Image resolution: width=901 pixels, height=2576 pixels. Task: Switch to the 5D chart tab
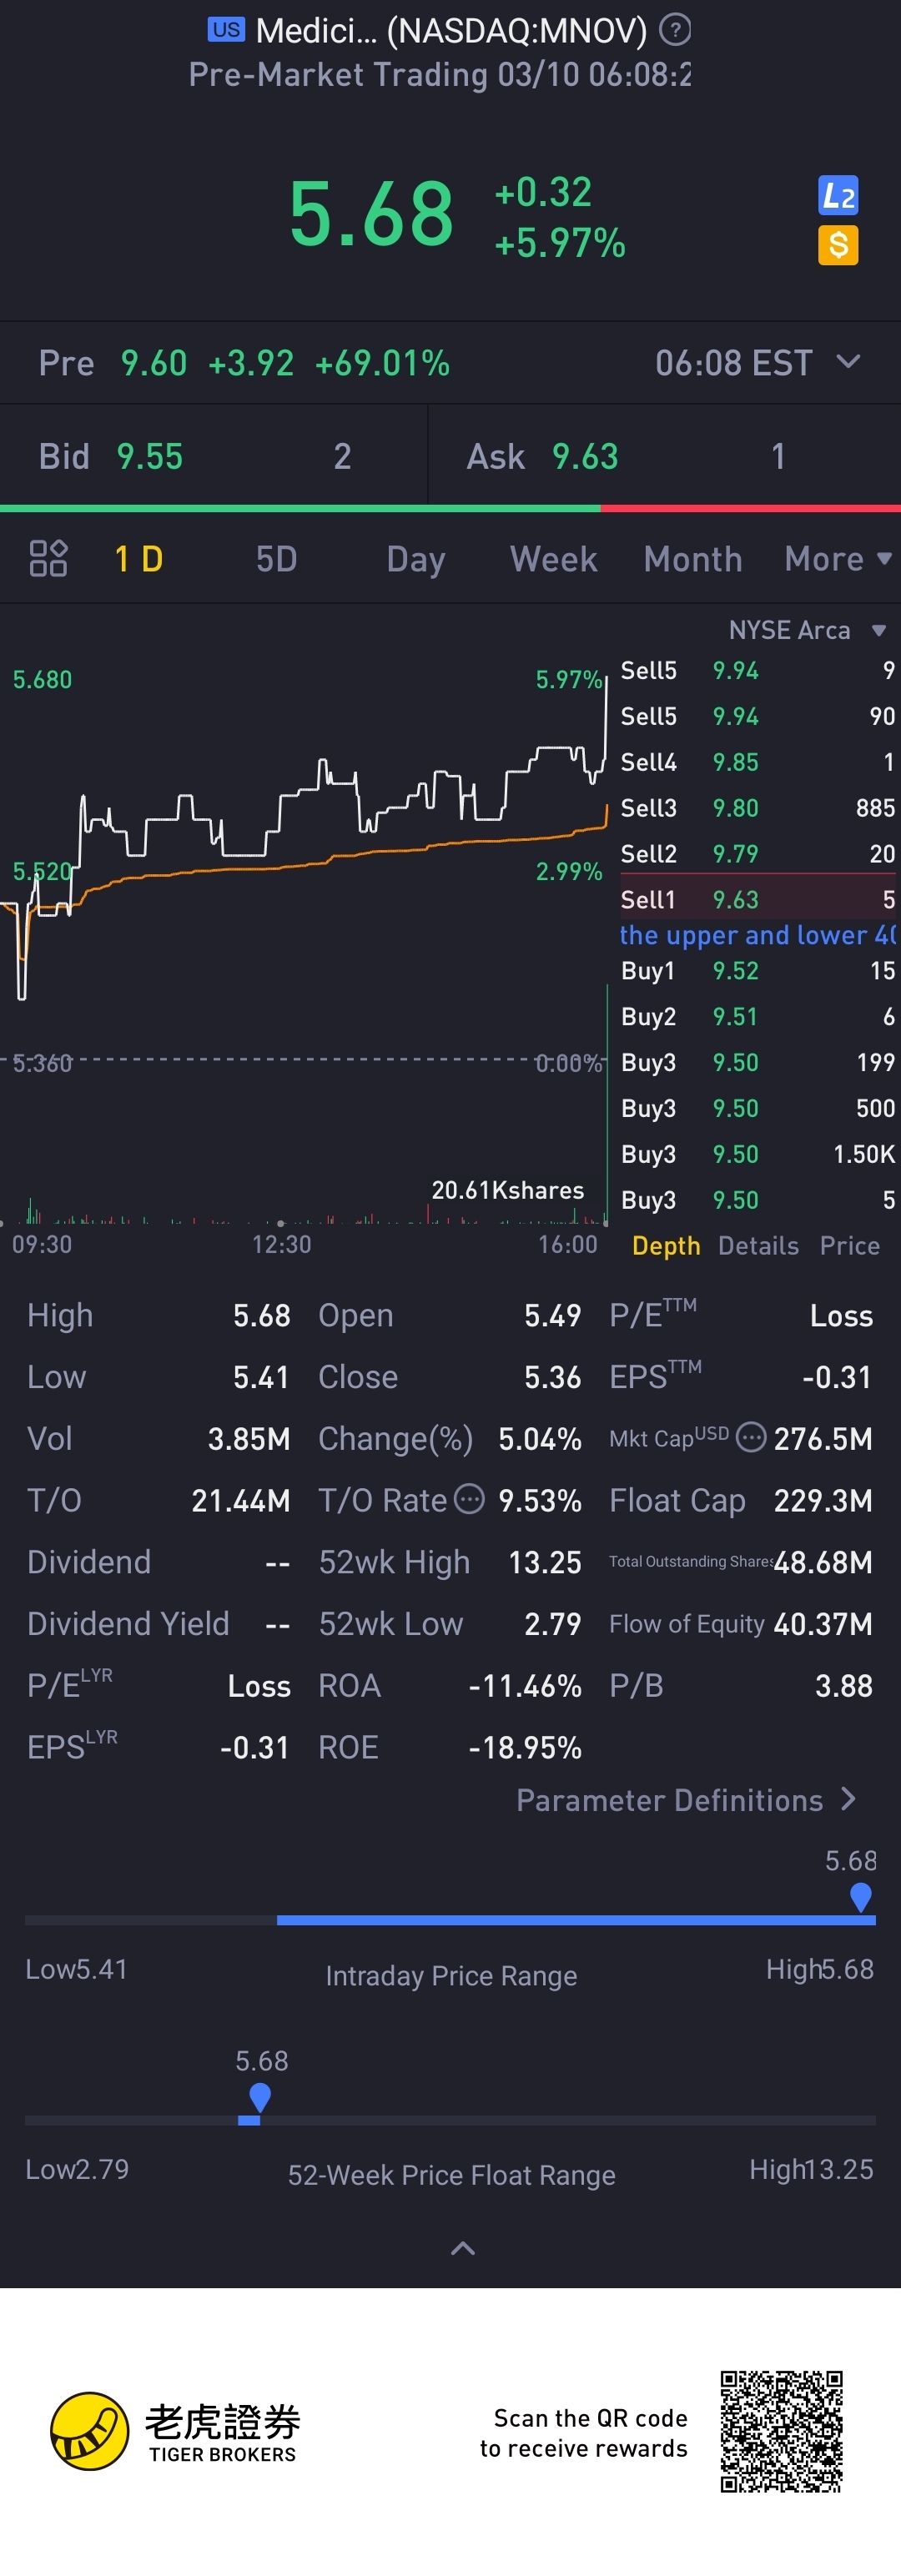pyautogui.click(x=277, y=559)
